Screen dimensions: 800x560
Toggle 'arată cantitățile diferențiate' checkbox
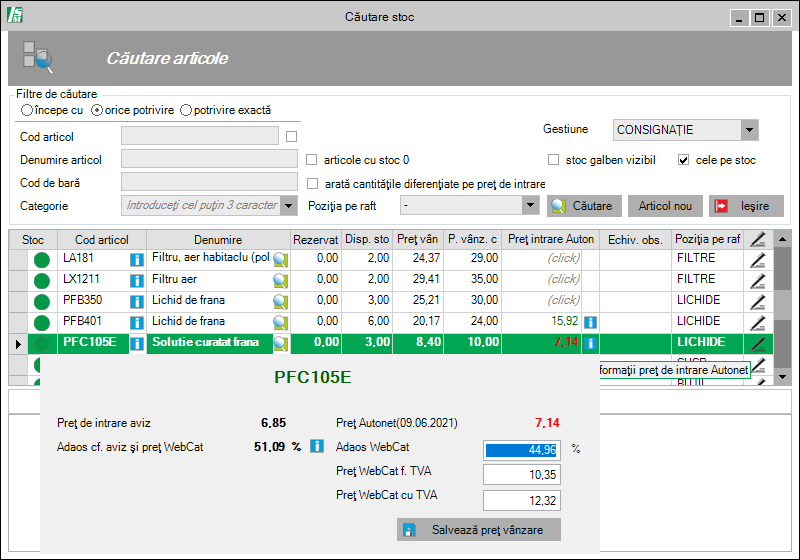(x=312, y=184)
